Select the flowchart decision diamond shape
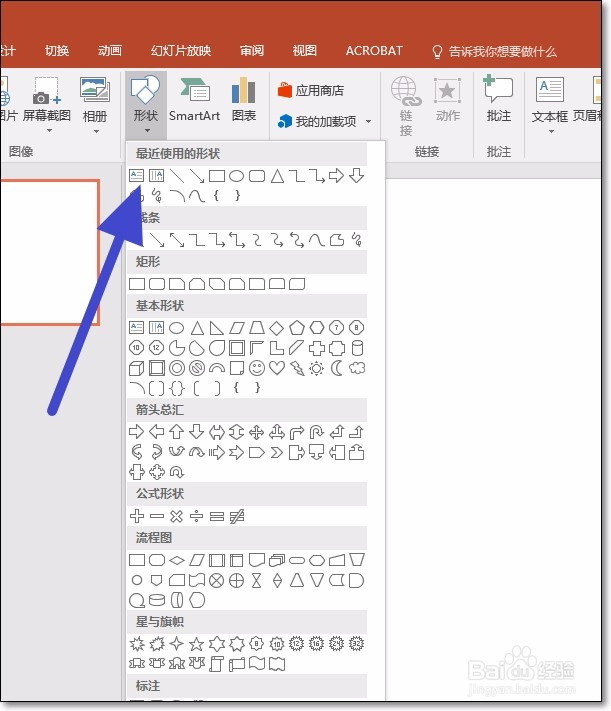The width and height of the screenshot is (611, 711). coord(177,560)
